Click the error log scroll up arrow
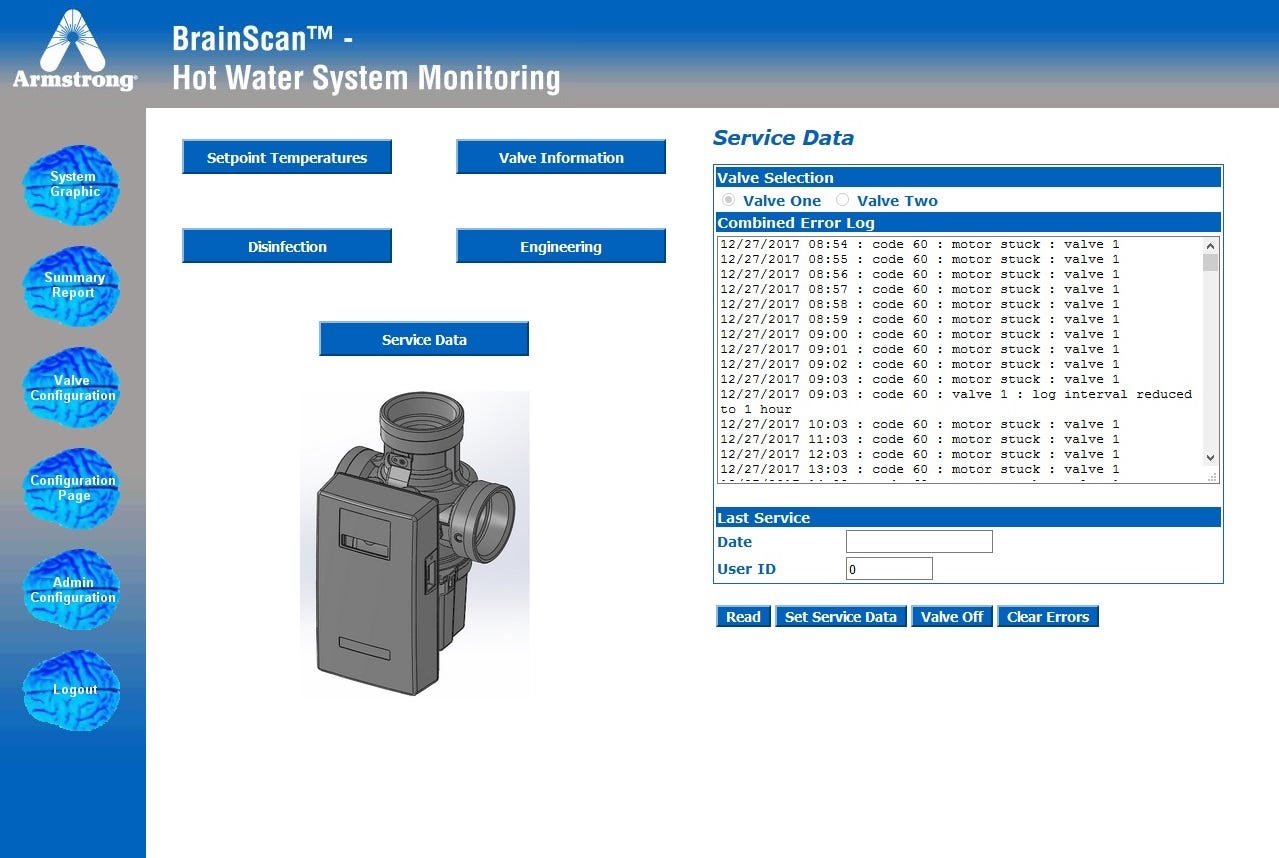Screen dimensions: 1279x858 (1210, 246)
